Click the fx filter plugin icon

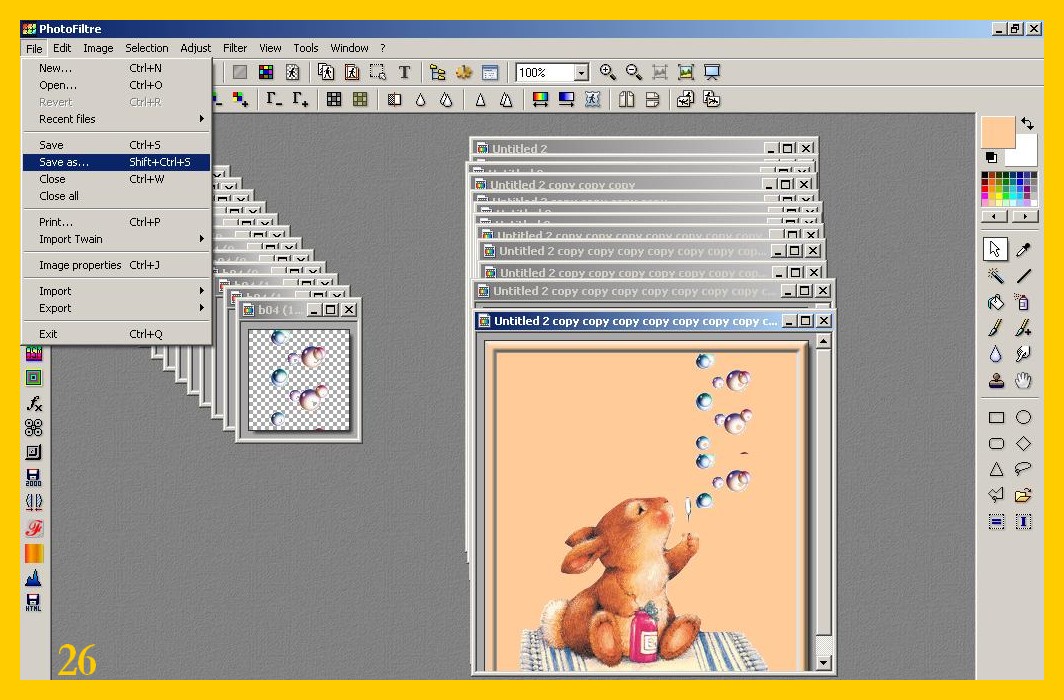[34, 403]
